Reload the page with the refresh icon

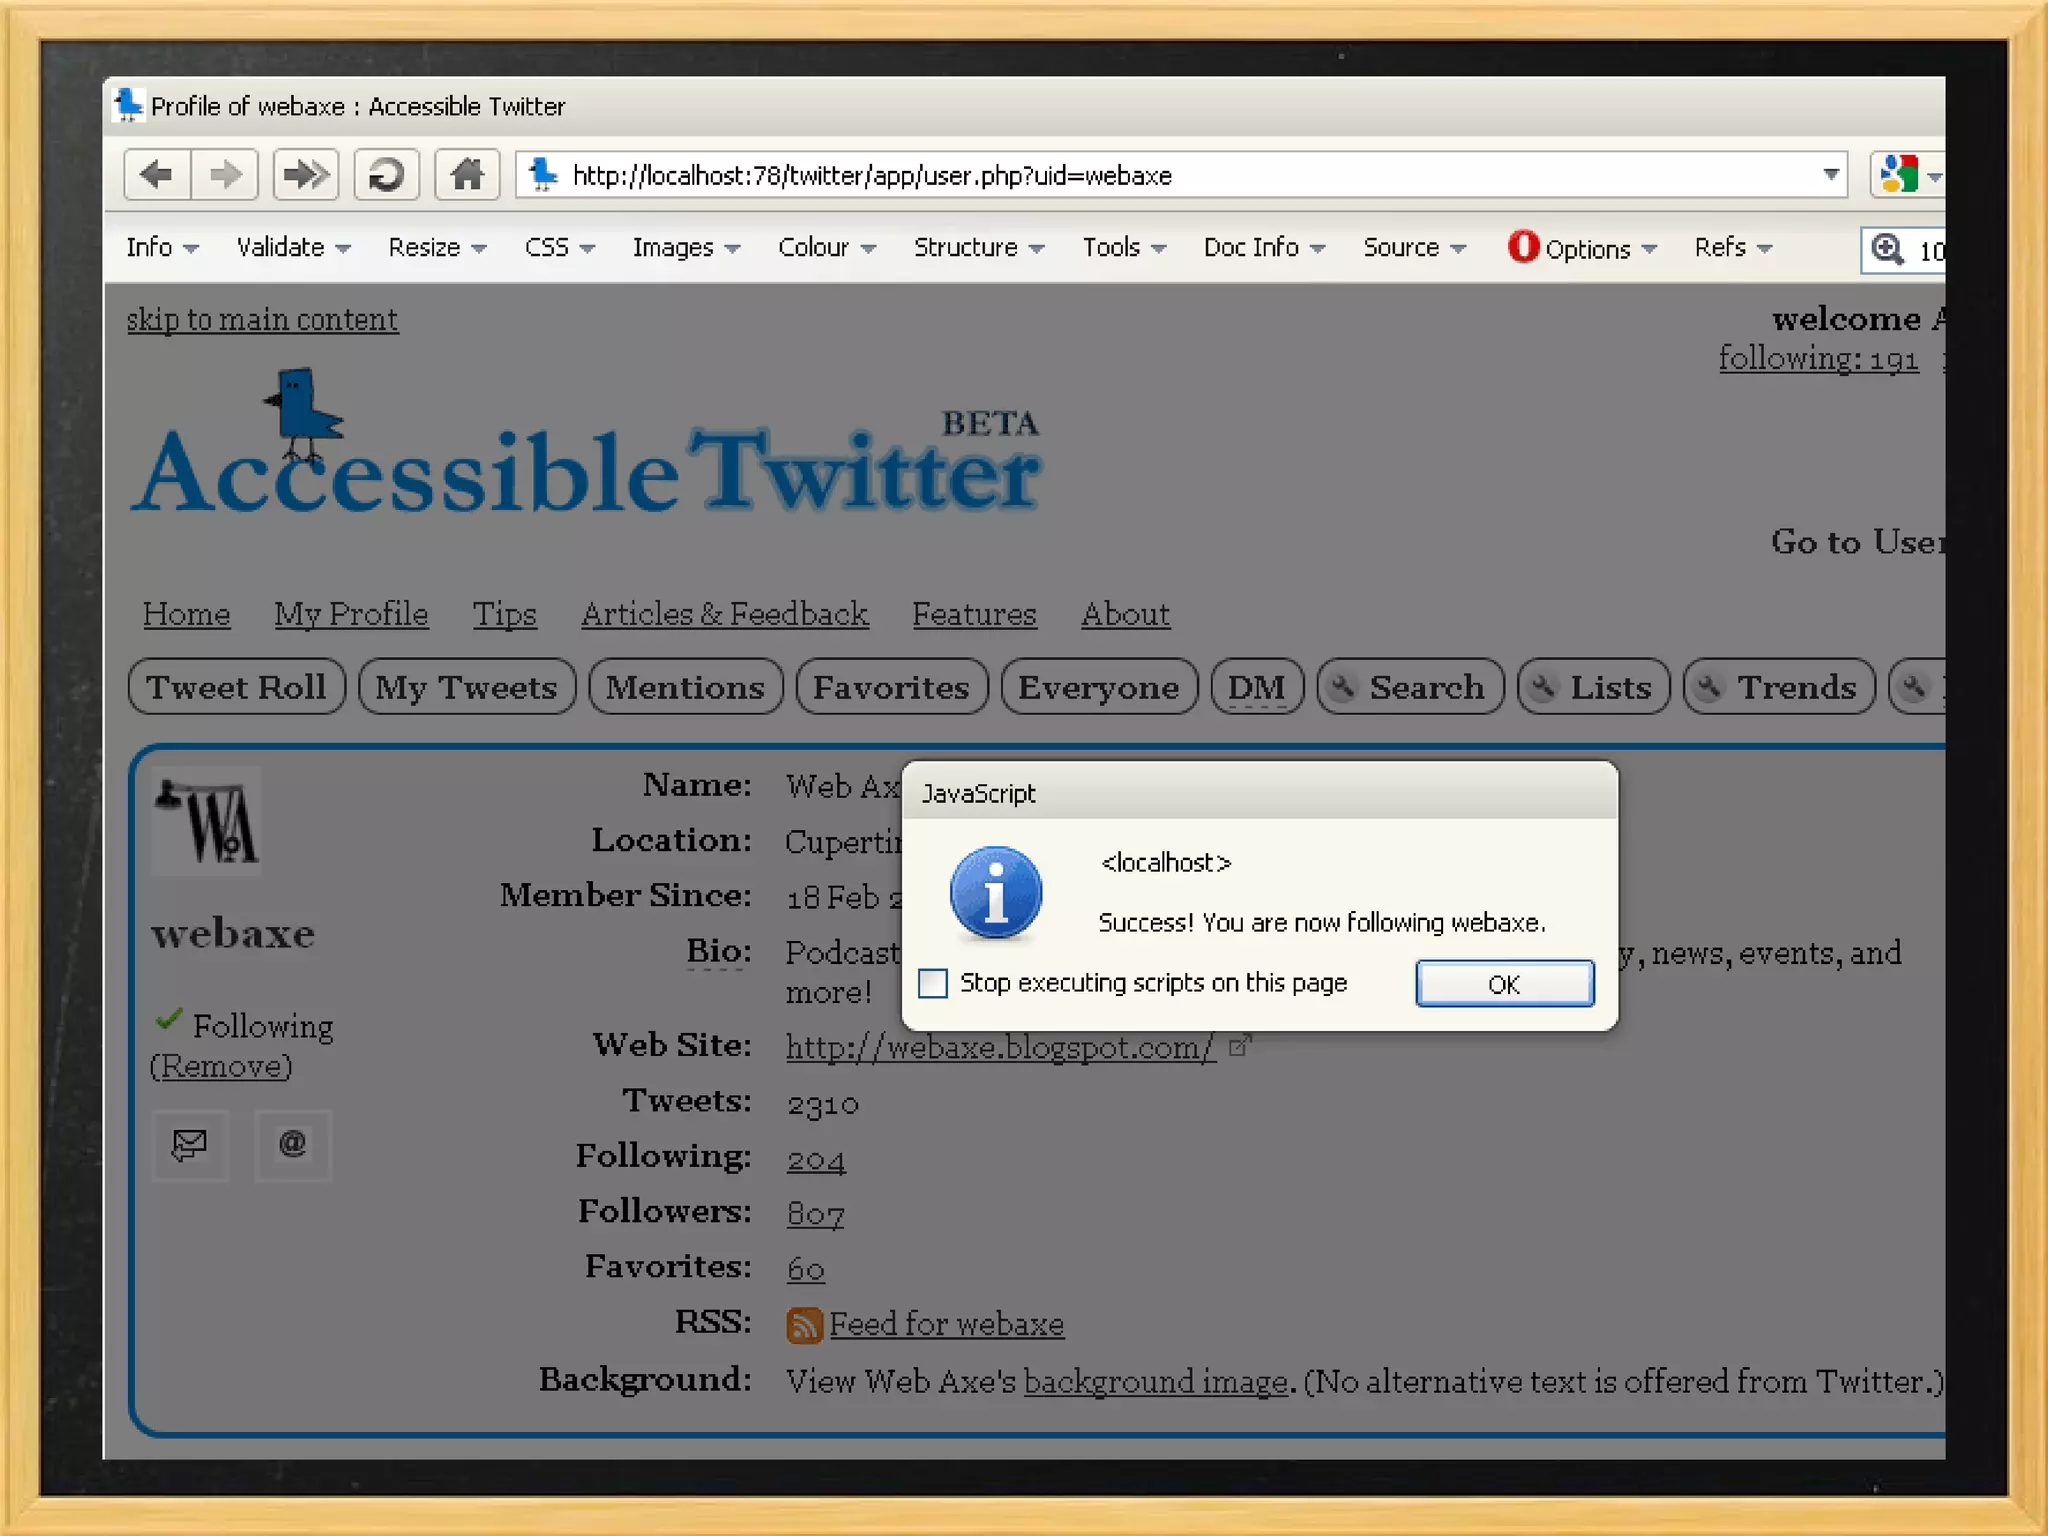click(x=386, y=175)
